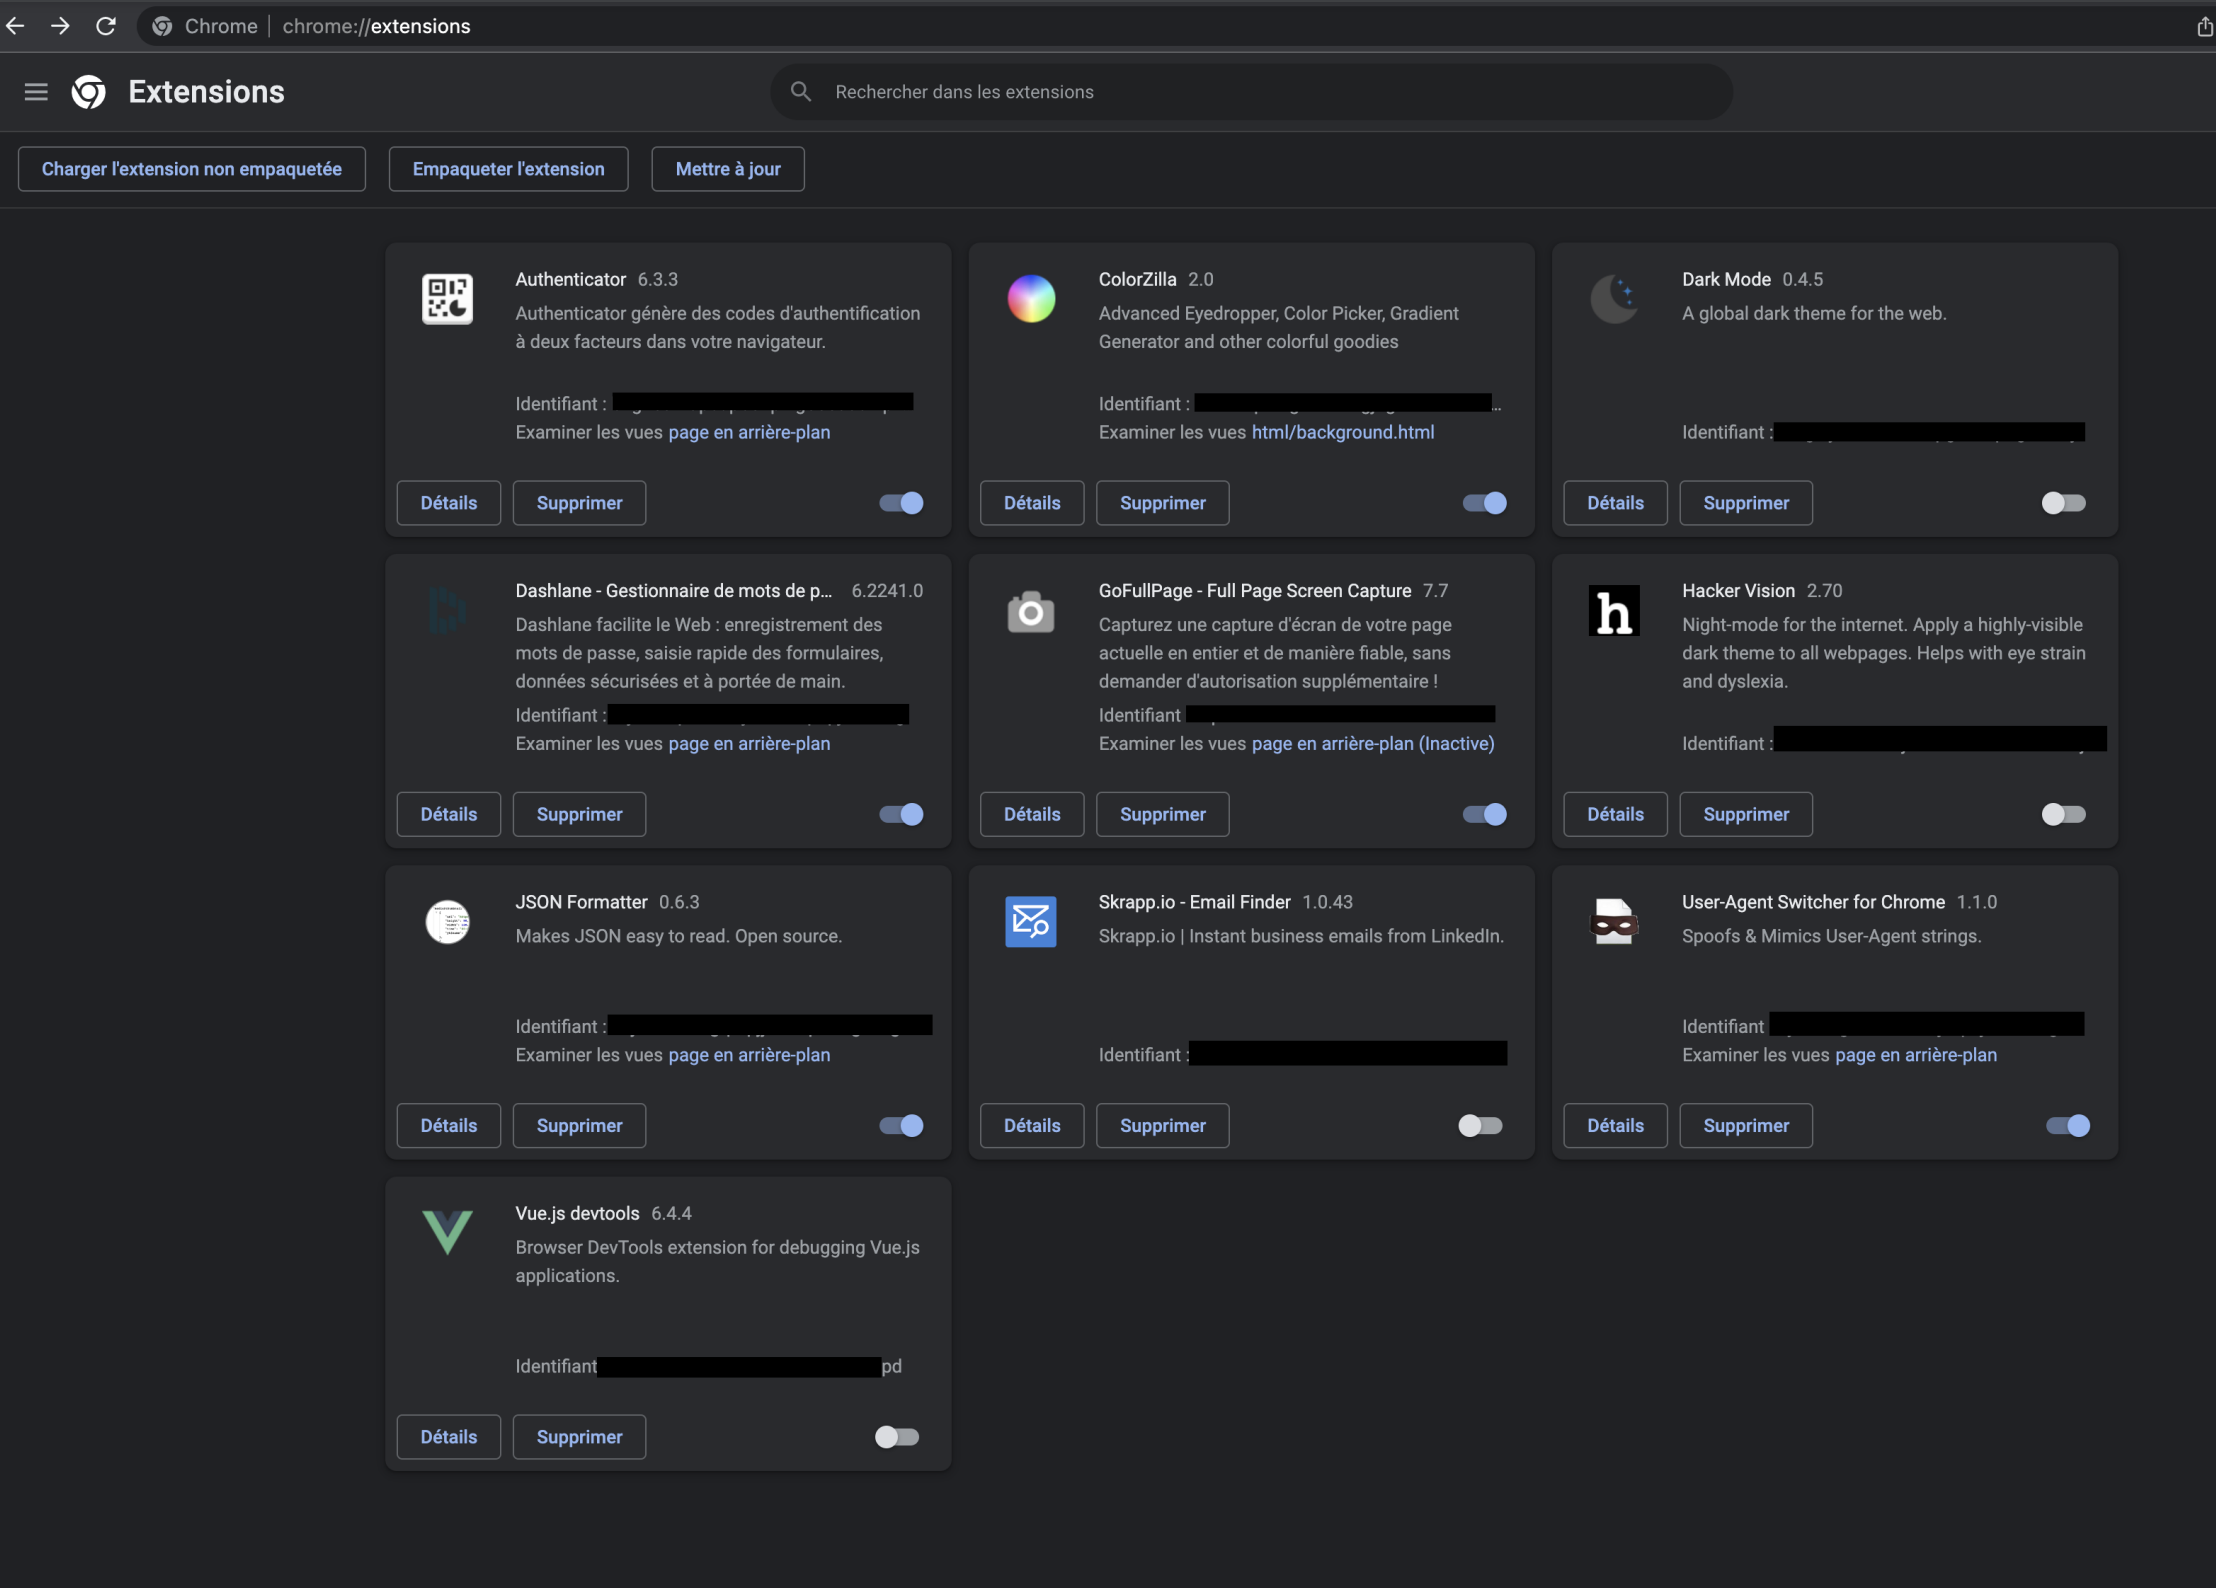Turn off the JSON Formatter toggle
2216x1588 pixels.
click(x=901, y=1125)
